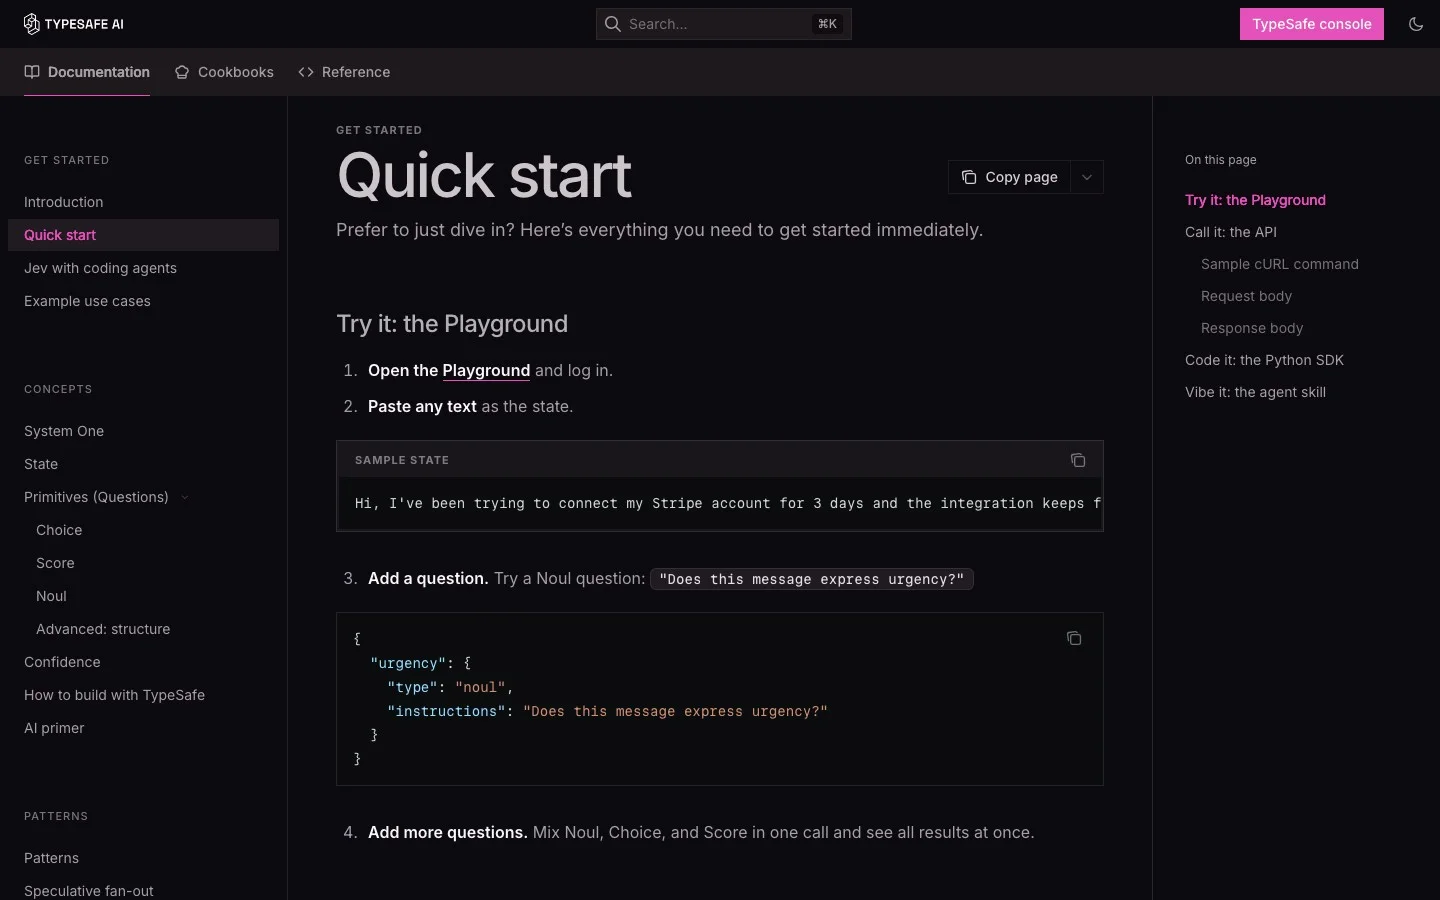Copy the sample state code block
This screenshot has width=1440, height=900.
(x=1078, y=460)
